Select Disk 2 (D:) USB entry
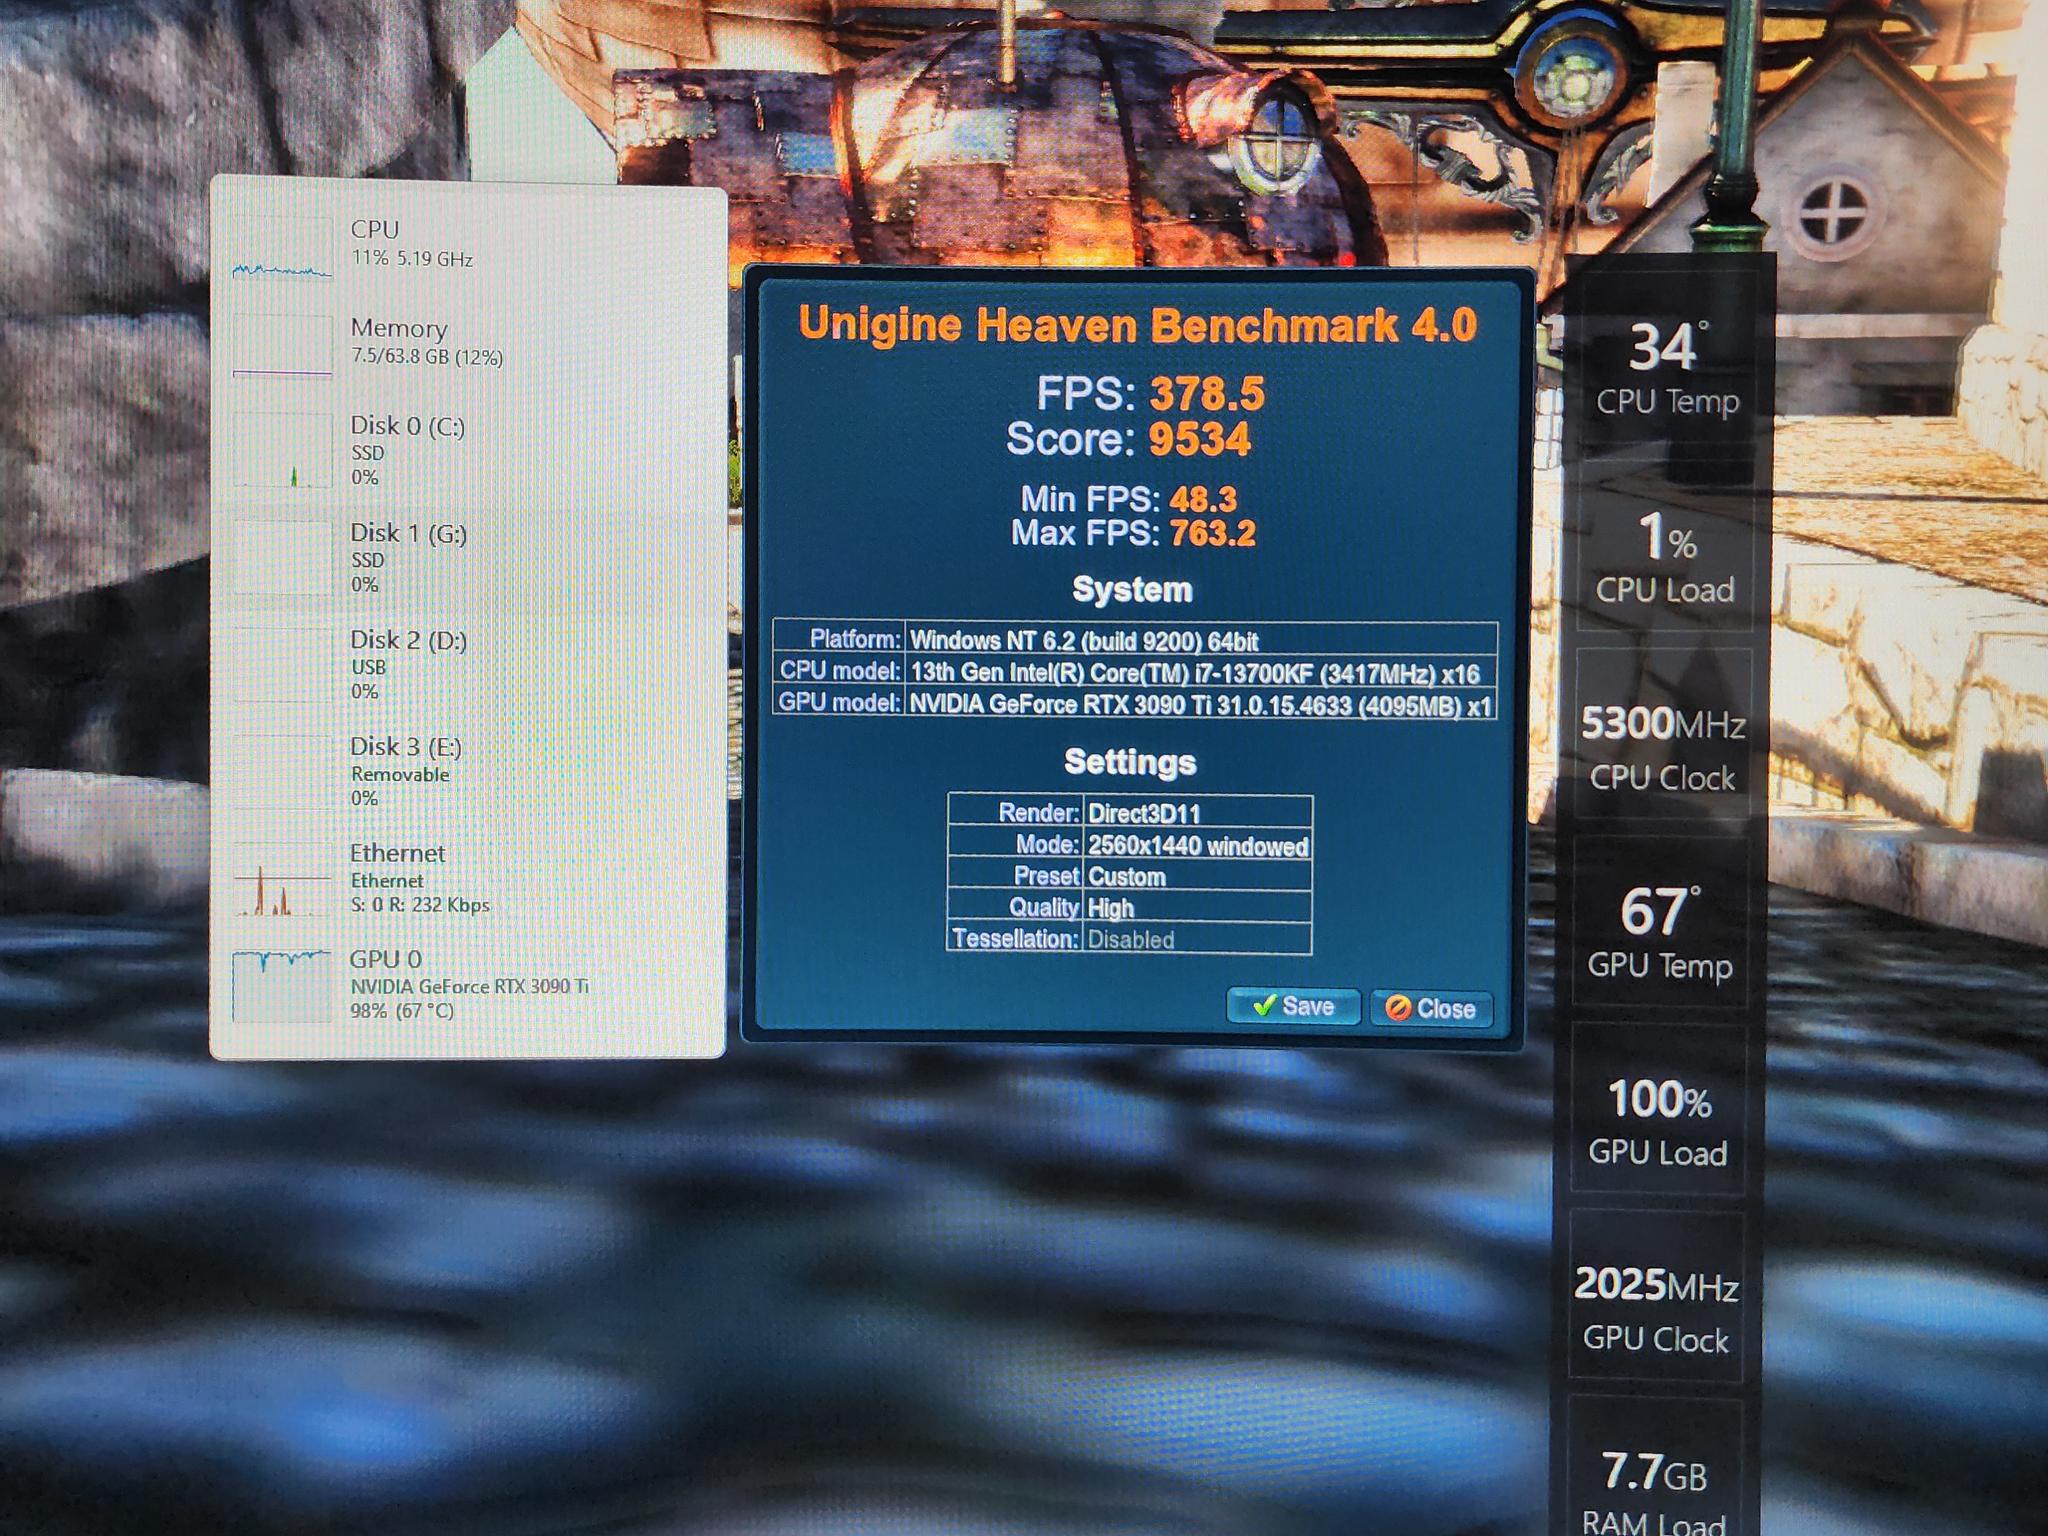This screenshot has width=2048, height=1536. click(x=406, y=664)
